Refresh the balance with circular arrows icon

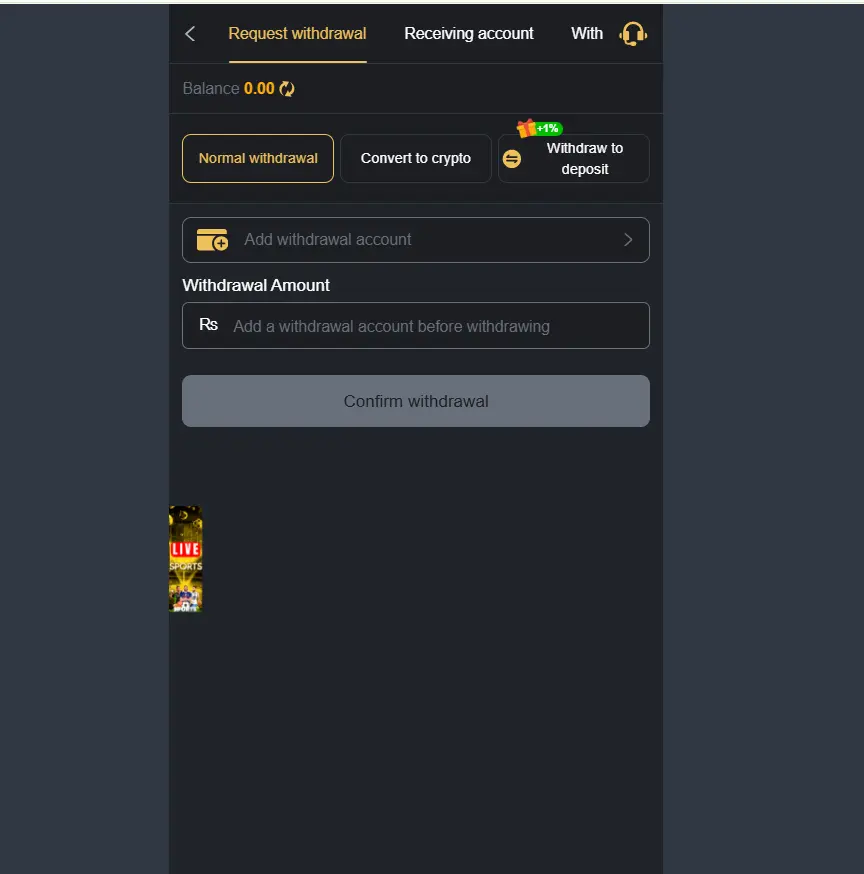tap(287, 89)
